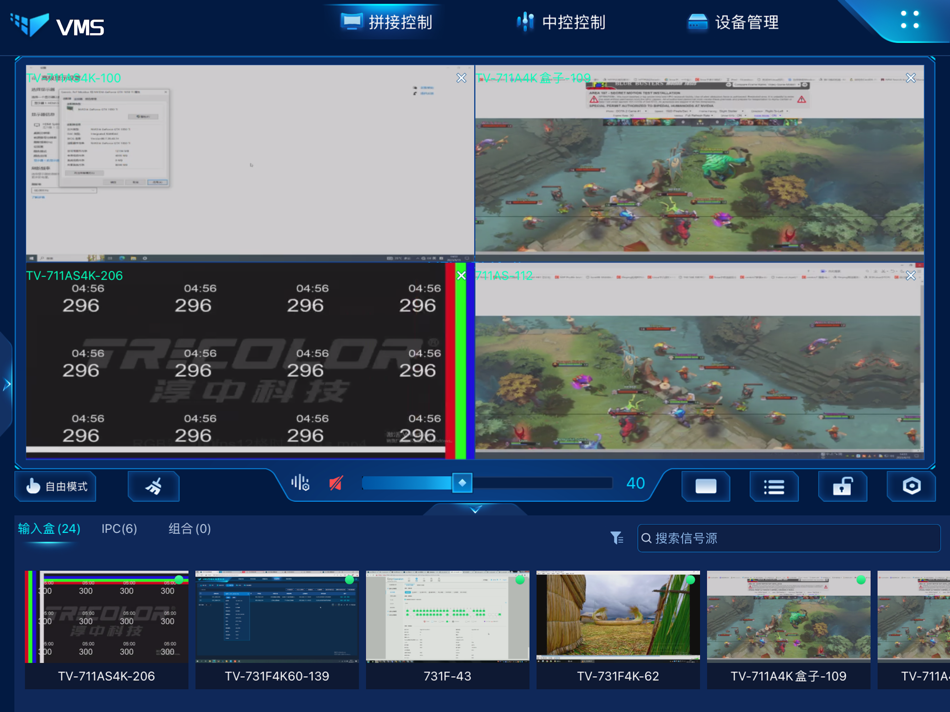Click the 自由模式 button
The width and height of the screenshot is (950, 712).
[x=56, y=486]
